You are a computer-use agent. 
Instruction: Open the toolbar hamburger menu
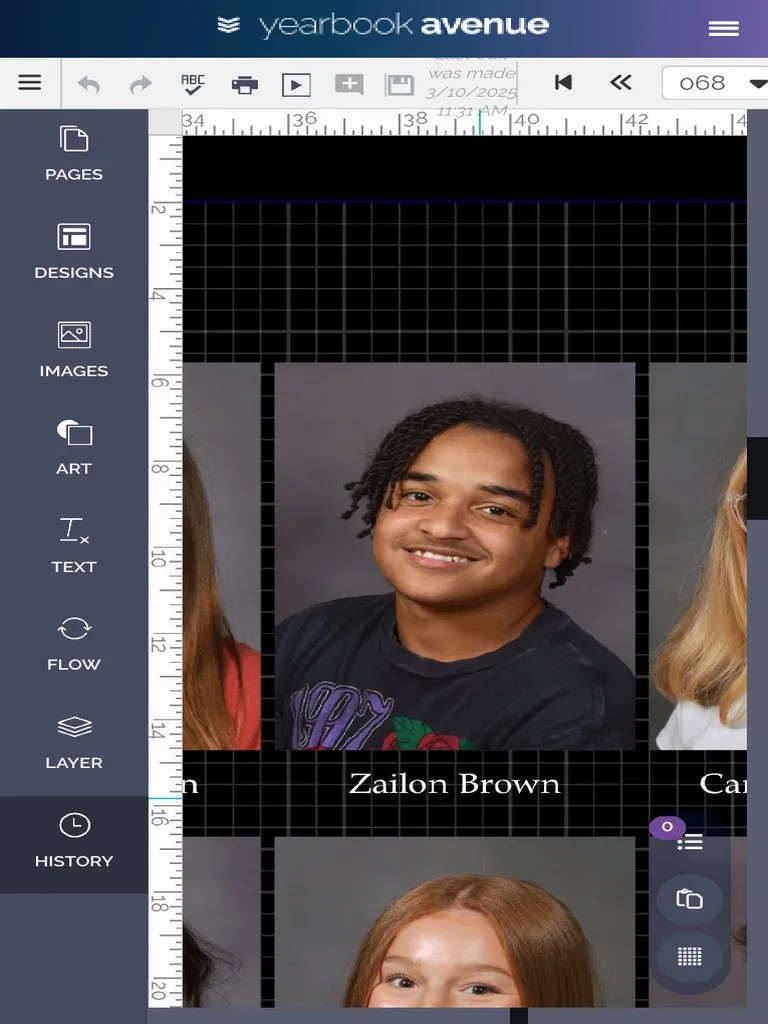[x=29, y=83]
